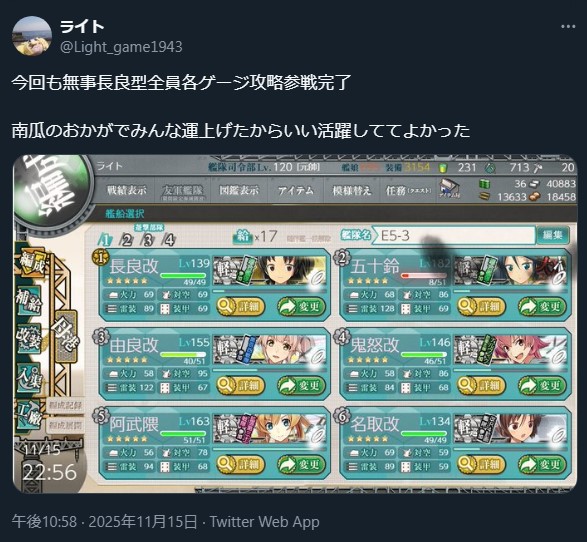Open the 任務 quest menu
587x542 pixels.
[408, 191]
